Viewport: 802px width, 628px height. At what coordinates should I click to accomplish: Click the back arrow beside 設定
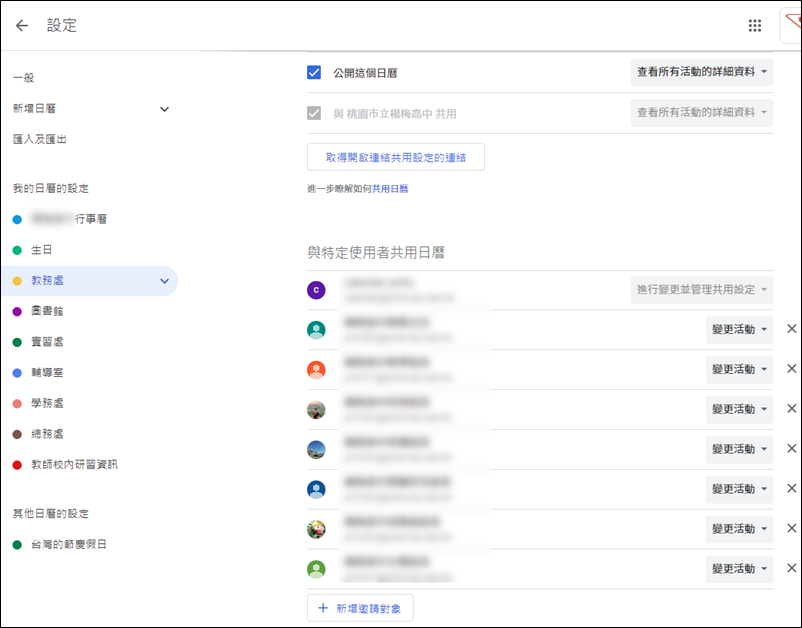click(x=21, y=25)
